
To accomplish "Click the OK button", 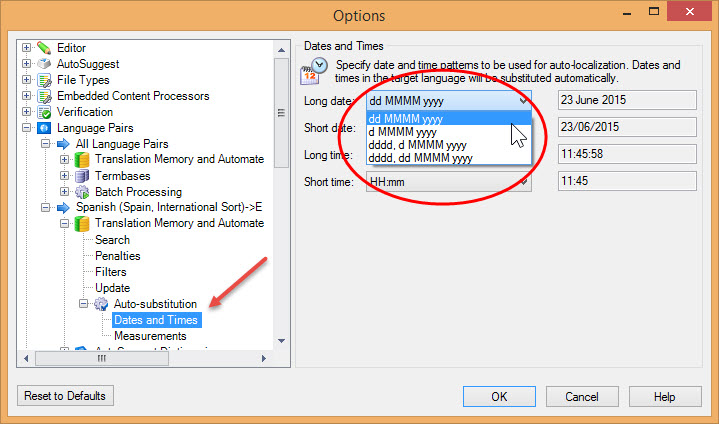I will pyautogui.click(x=500, y=397).
